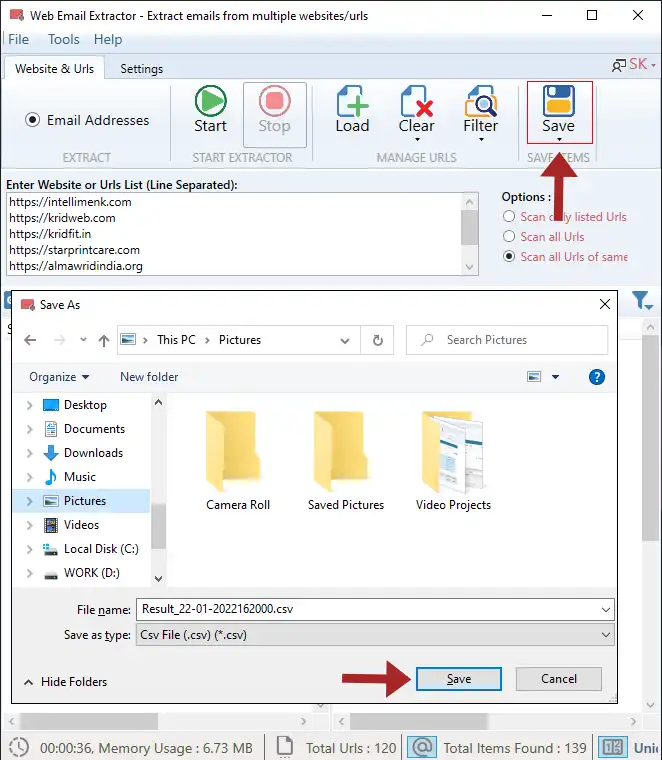Click the Total Urls document icon

tap(284, 746)
